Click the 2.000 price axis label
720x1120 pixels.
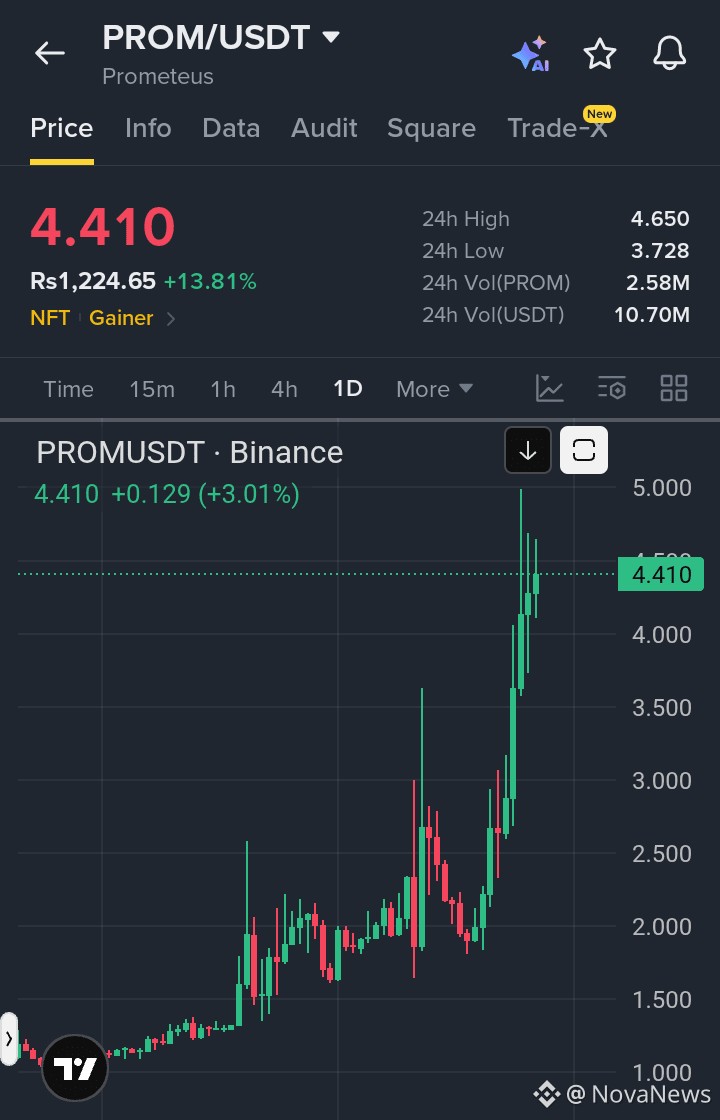[662, 927]
